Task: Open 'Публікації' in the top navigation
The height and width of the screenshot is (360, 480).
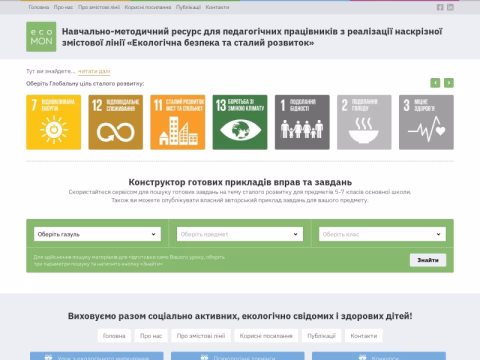Action: click(x=188, y=7)
